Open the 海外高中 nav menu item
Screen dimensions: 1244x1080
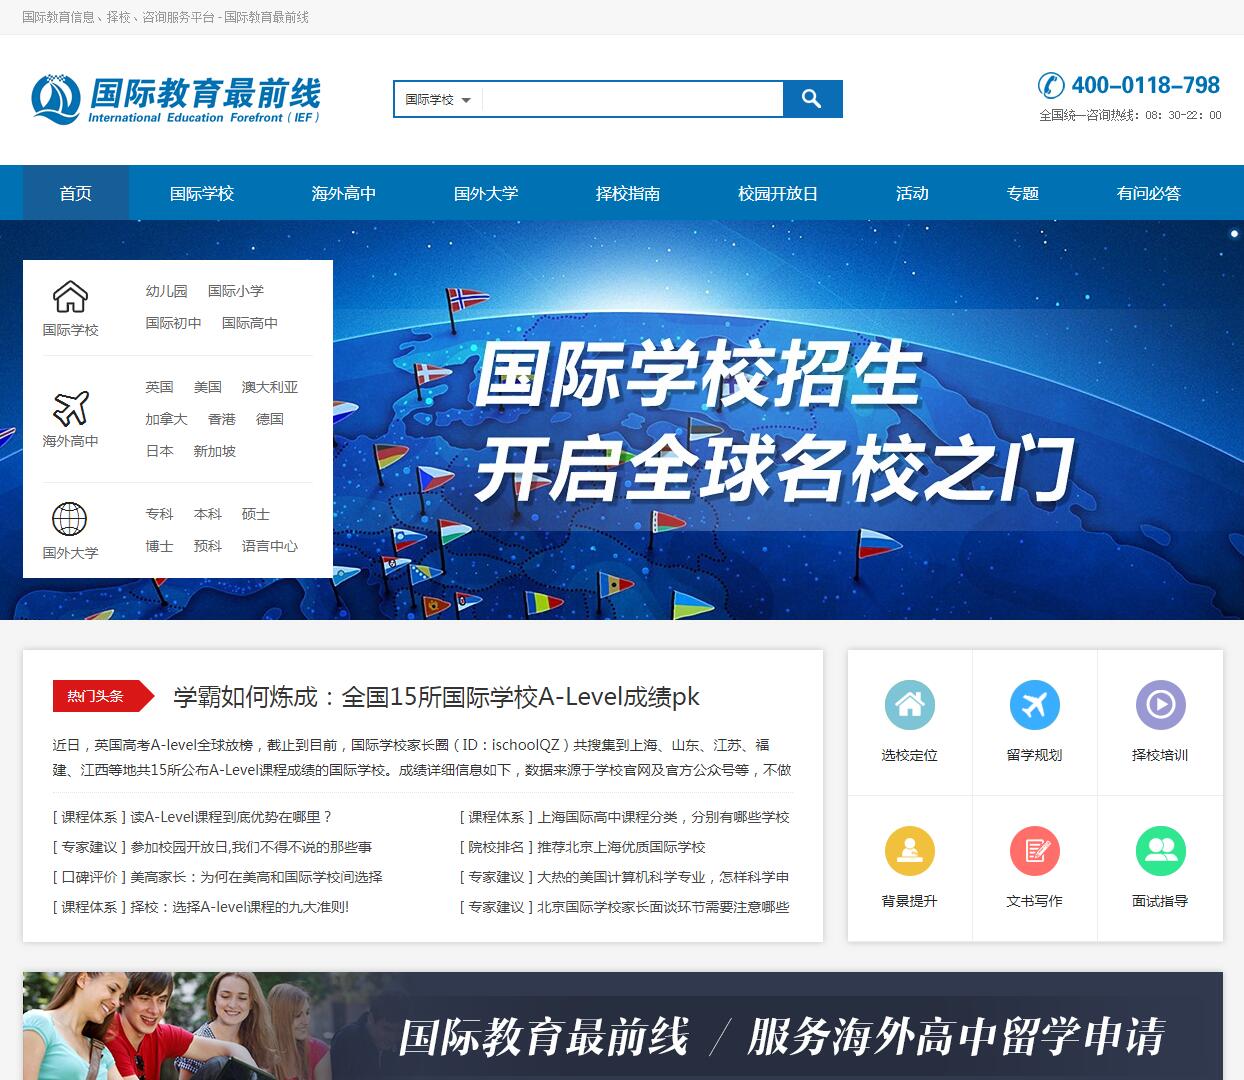tap(344, 193)
